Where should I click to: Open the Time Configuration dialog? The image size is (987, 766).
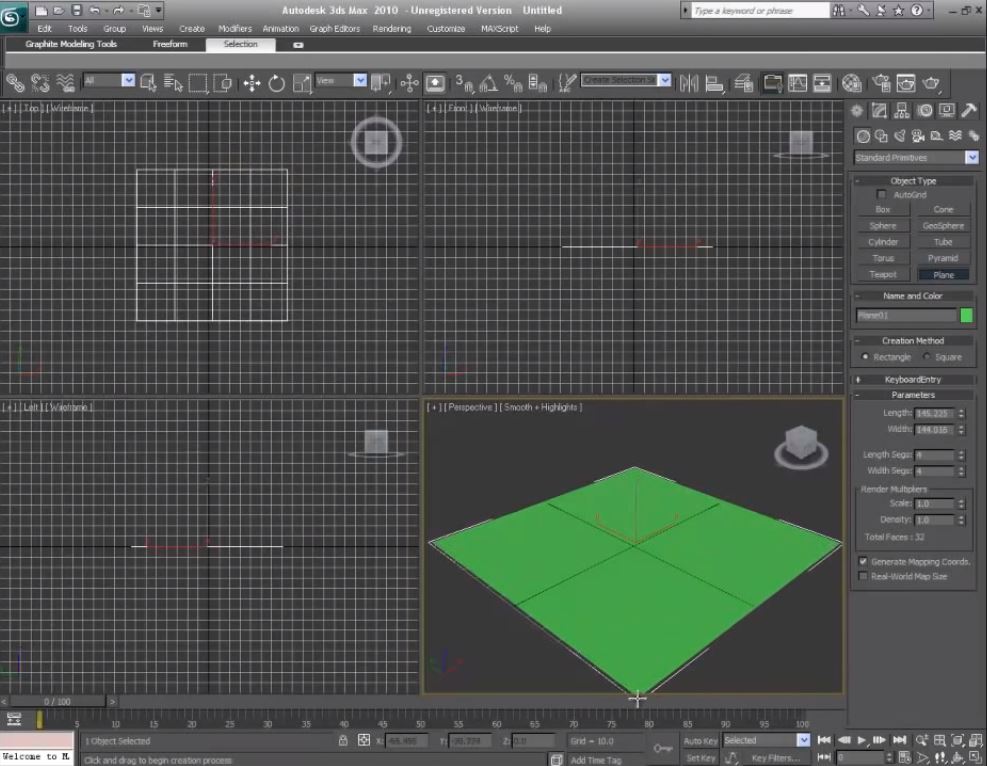tap(905, 758)
